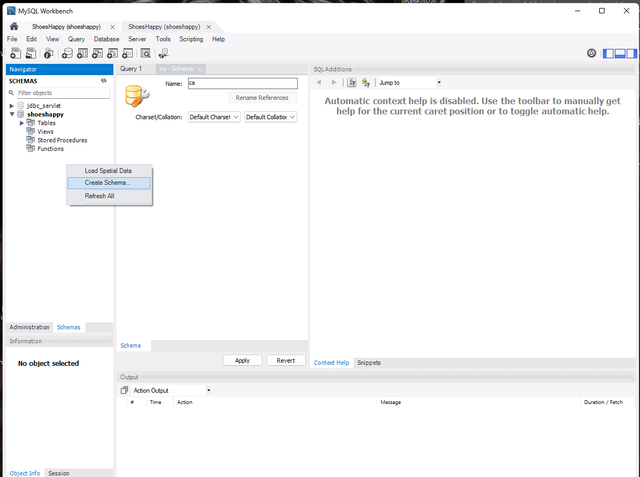Image resolution: width=640 pixels, height=477 pixels.
Task: Click create new view toolbar icon
Action: pos(98,53)
